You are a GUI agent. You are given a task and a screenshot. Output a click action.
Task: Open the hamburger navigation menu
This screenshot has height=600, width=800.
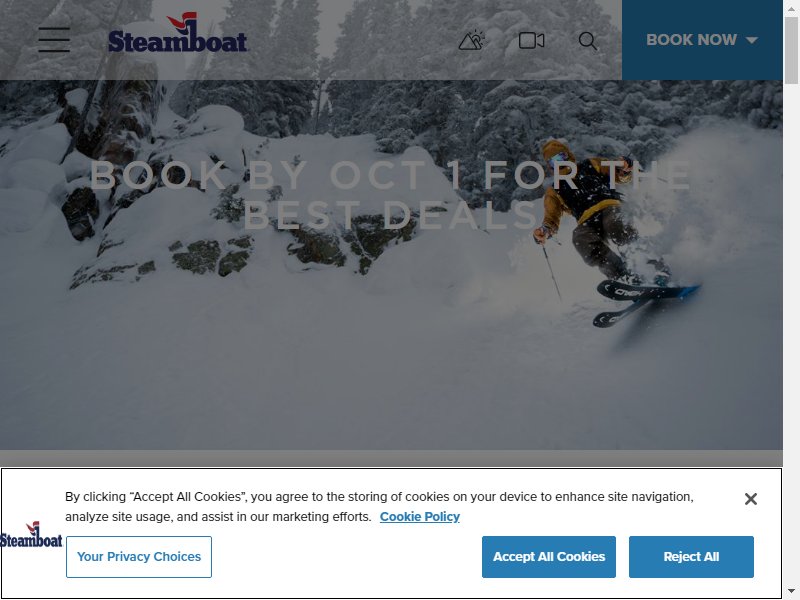tap(54, 40)
